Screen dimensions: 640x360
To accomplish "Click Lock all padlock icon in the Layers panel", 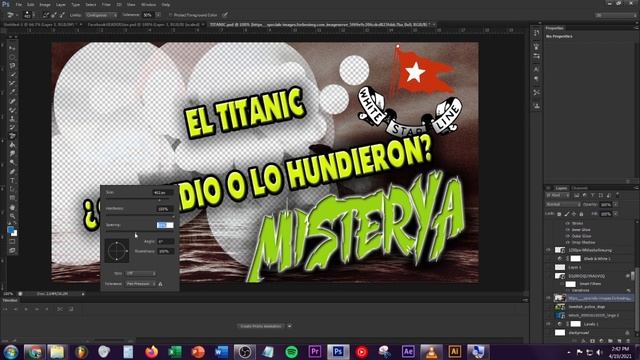I will (581, 214).
